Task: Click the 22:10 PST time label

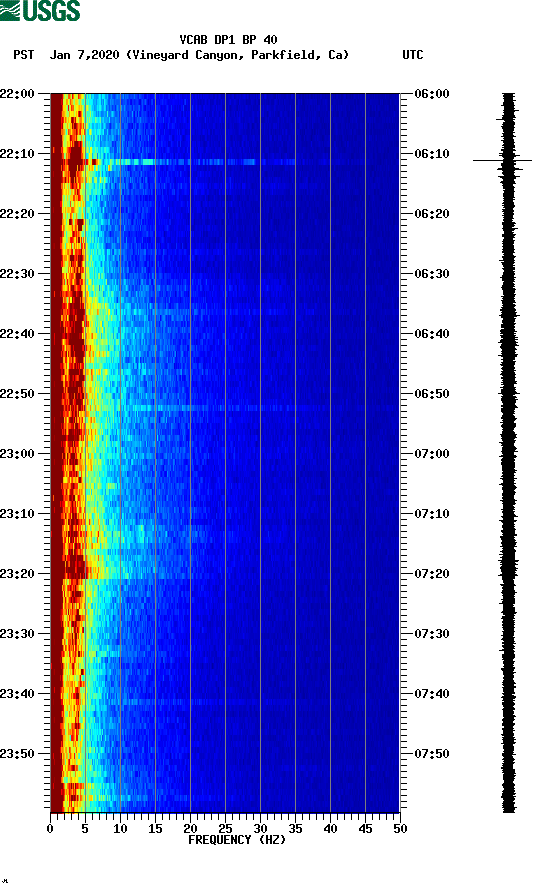Action: click(x=17, y=154)
